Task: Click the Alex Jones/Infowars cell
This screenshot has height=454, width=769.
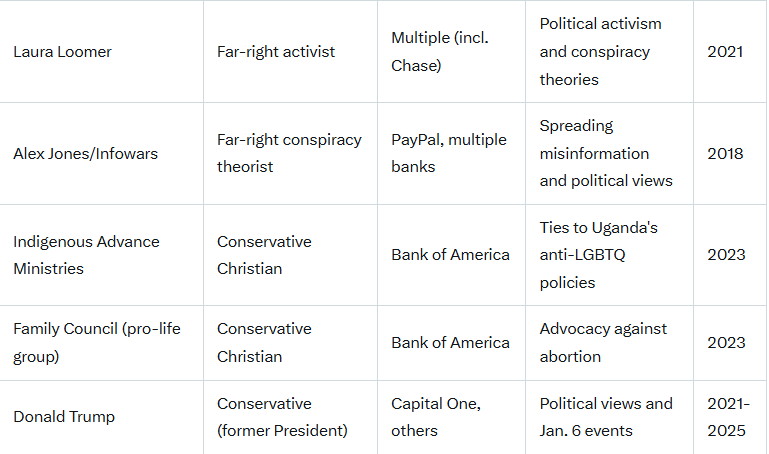Action: coord(83,153)
